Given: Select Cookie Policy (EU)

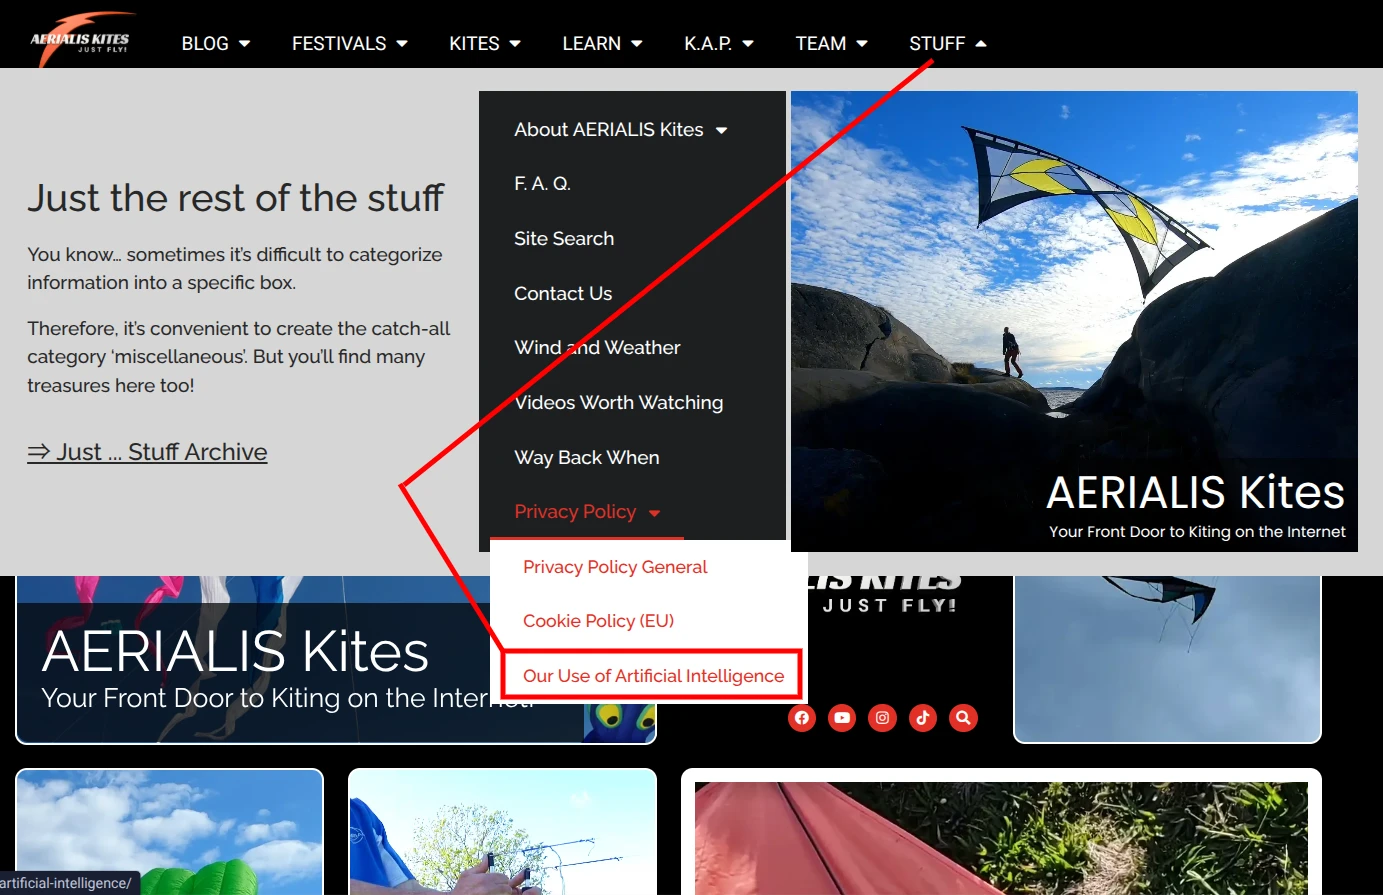Looking at the screenshot, I should click(x=598, y=621).
